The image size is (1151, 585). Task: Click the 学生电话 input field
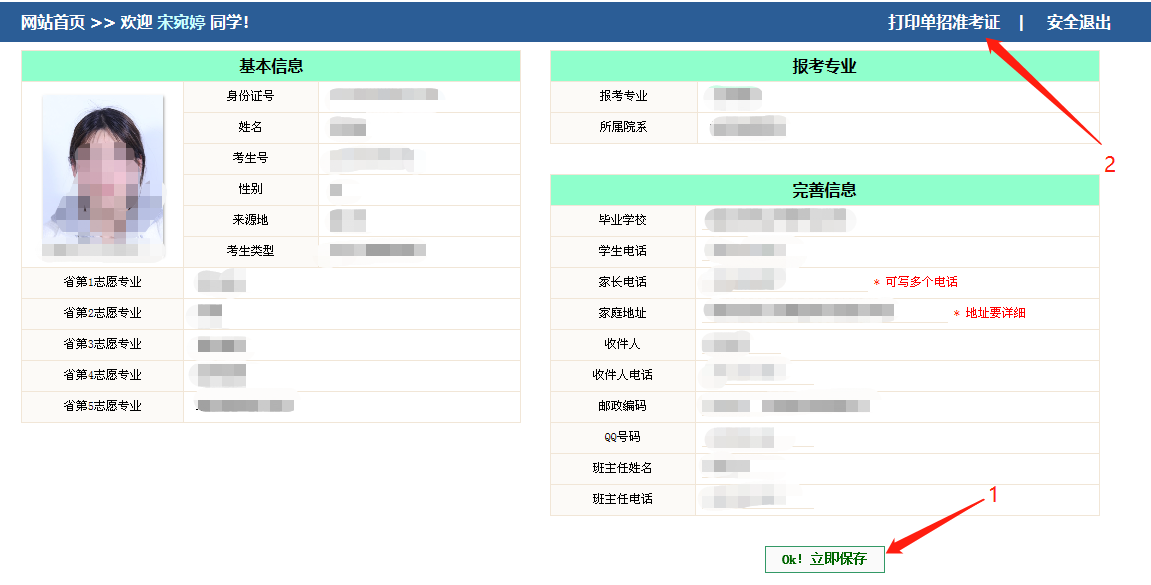point(760,251)
